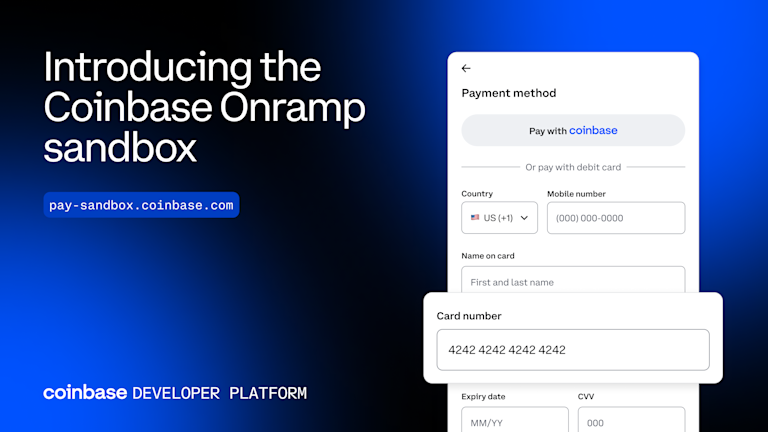Focus the CVV field showing 000
768x432 pixels.
click(x=631, y=420)
